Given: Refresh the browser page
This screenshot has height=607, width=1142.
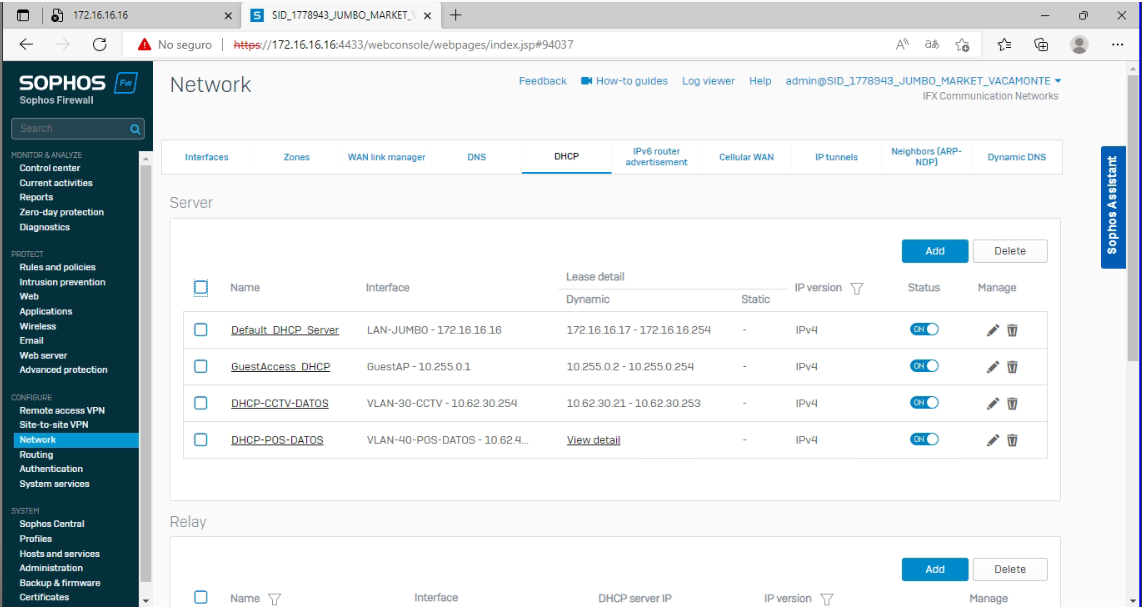Looking at the screenshot, I should pyautogui.click(x=99, y=45).
